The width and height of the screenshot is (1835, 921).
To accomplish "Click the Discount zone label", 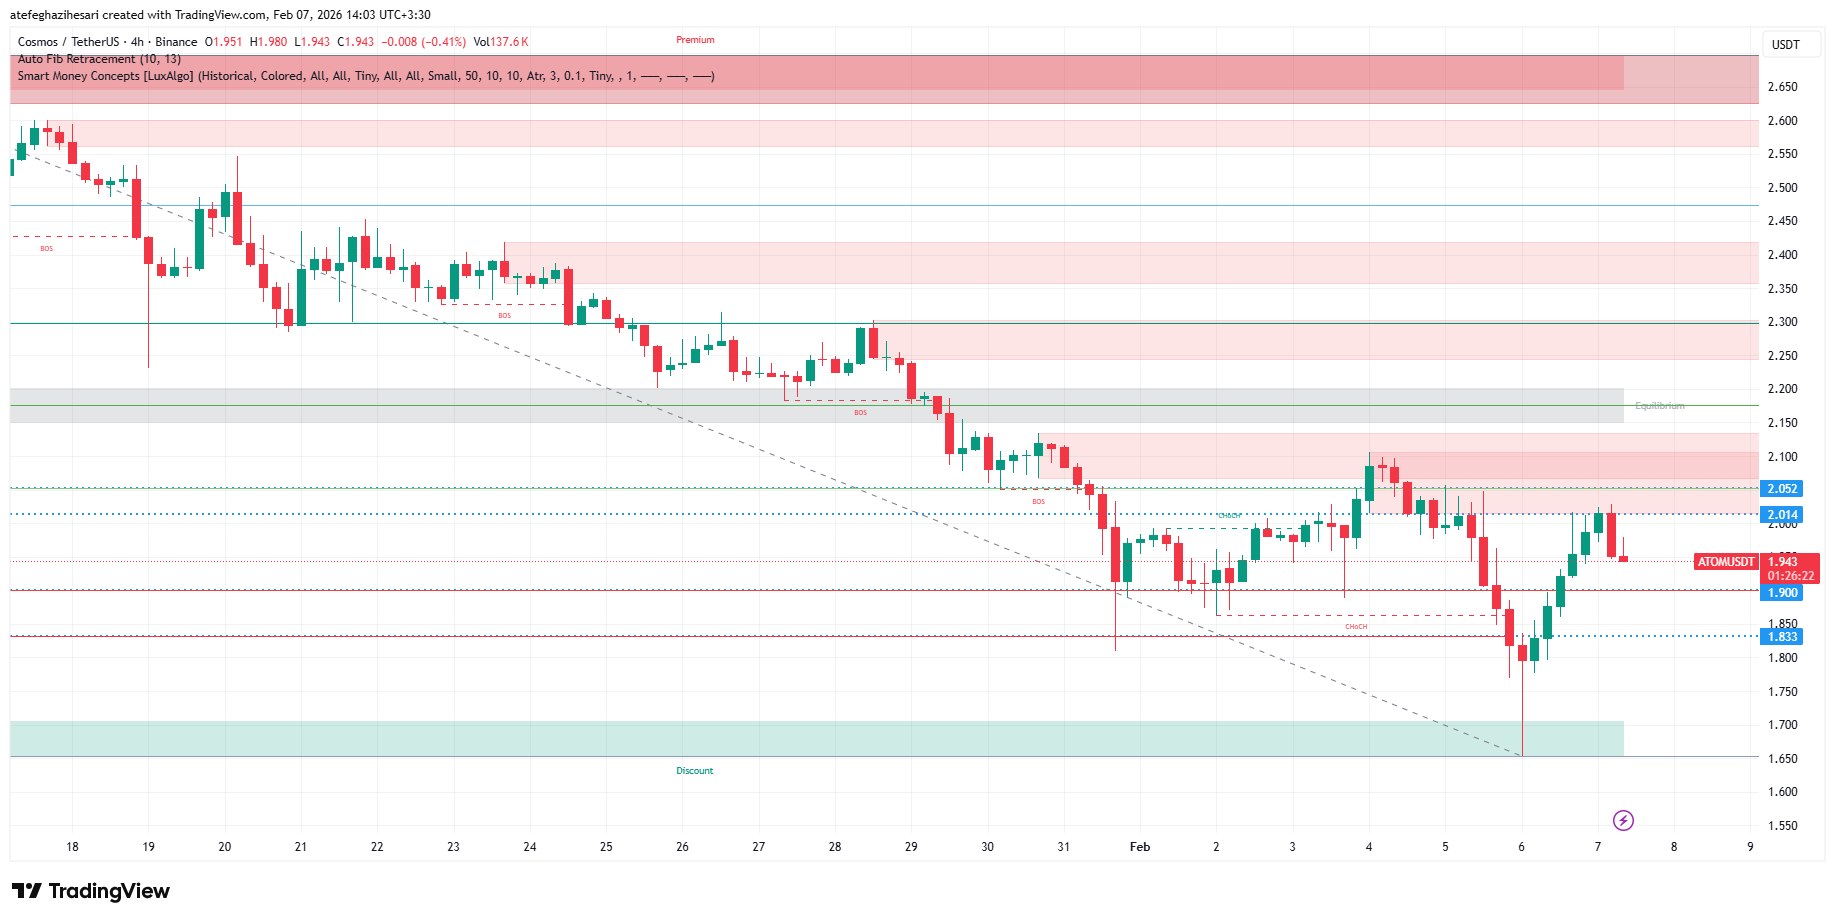I will 694,771.
